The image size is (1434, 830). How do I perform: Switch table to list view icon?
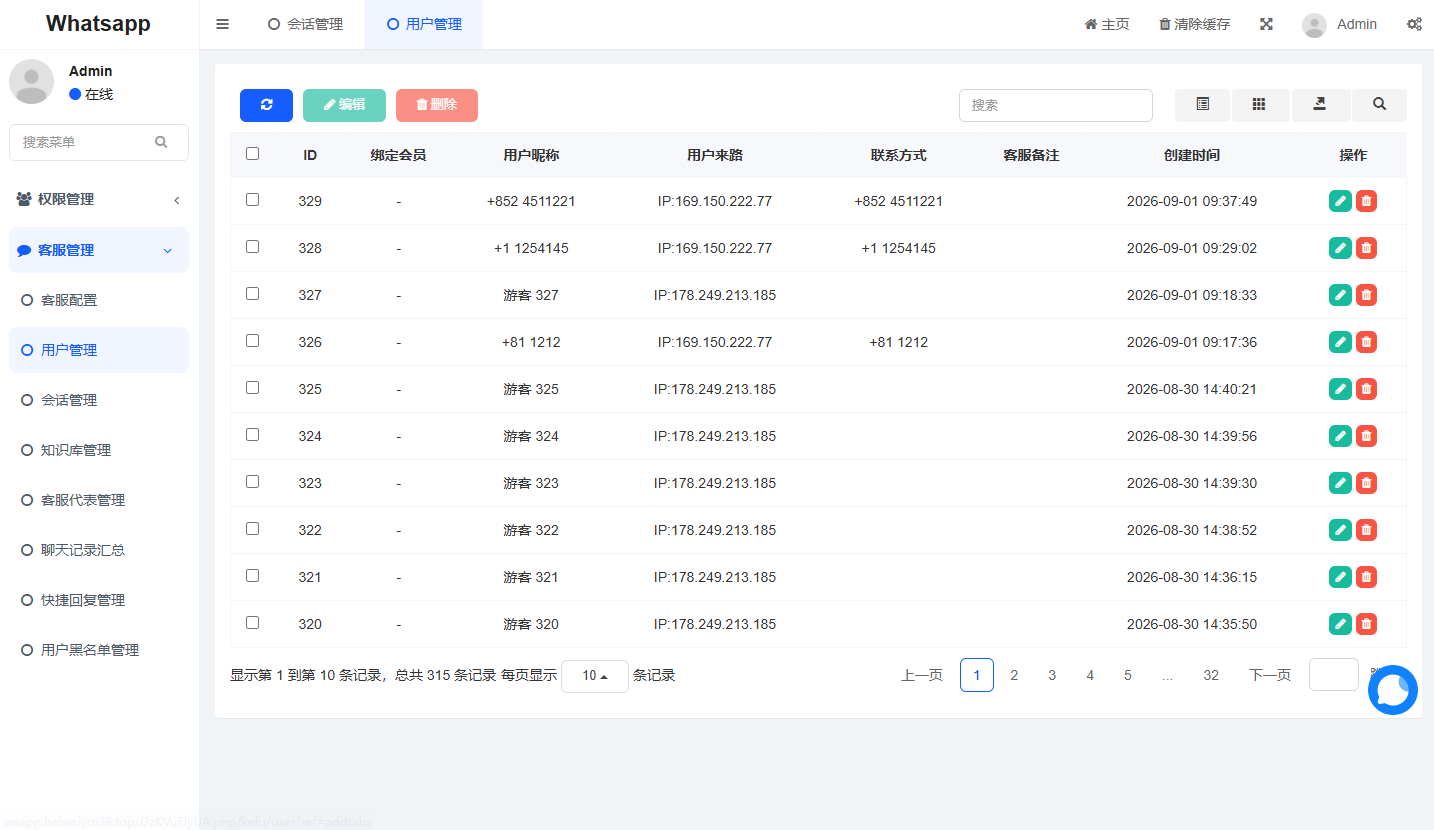1203,105
